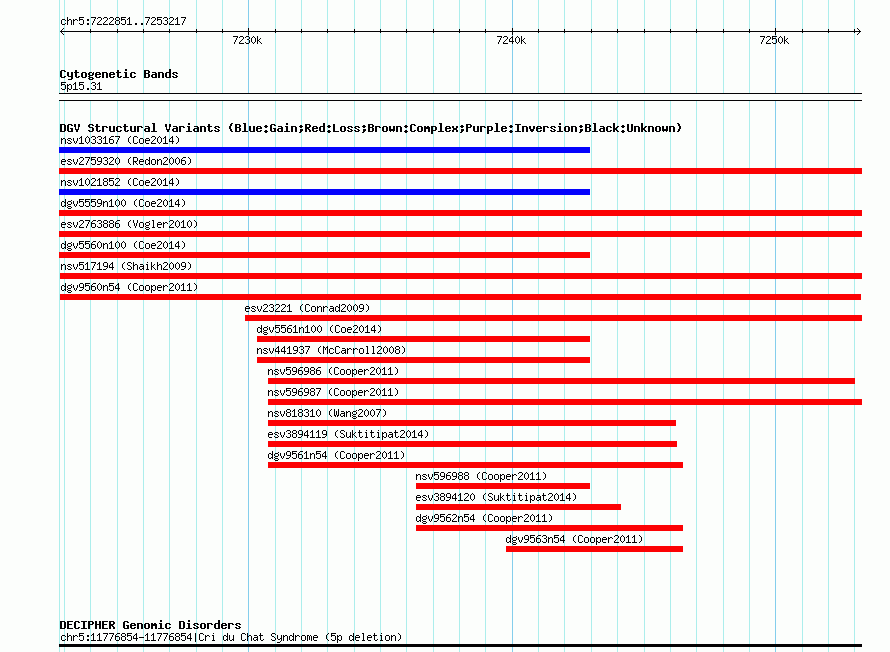Click red bar for nsv596987

(x=565, y=402)
